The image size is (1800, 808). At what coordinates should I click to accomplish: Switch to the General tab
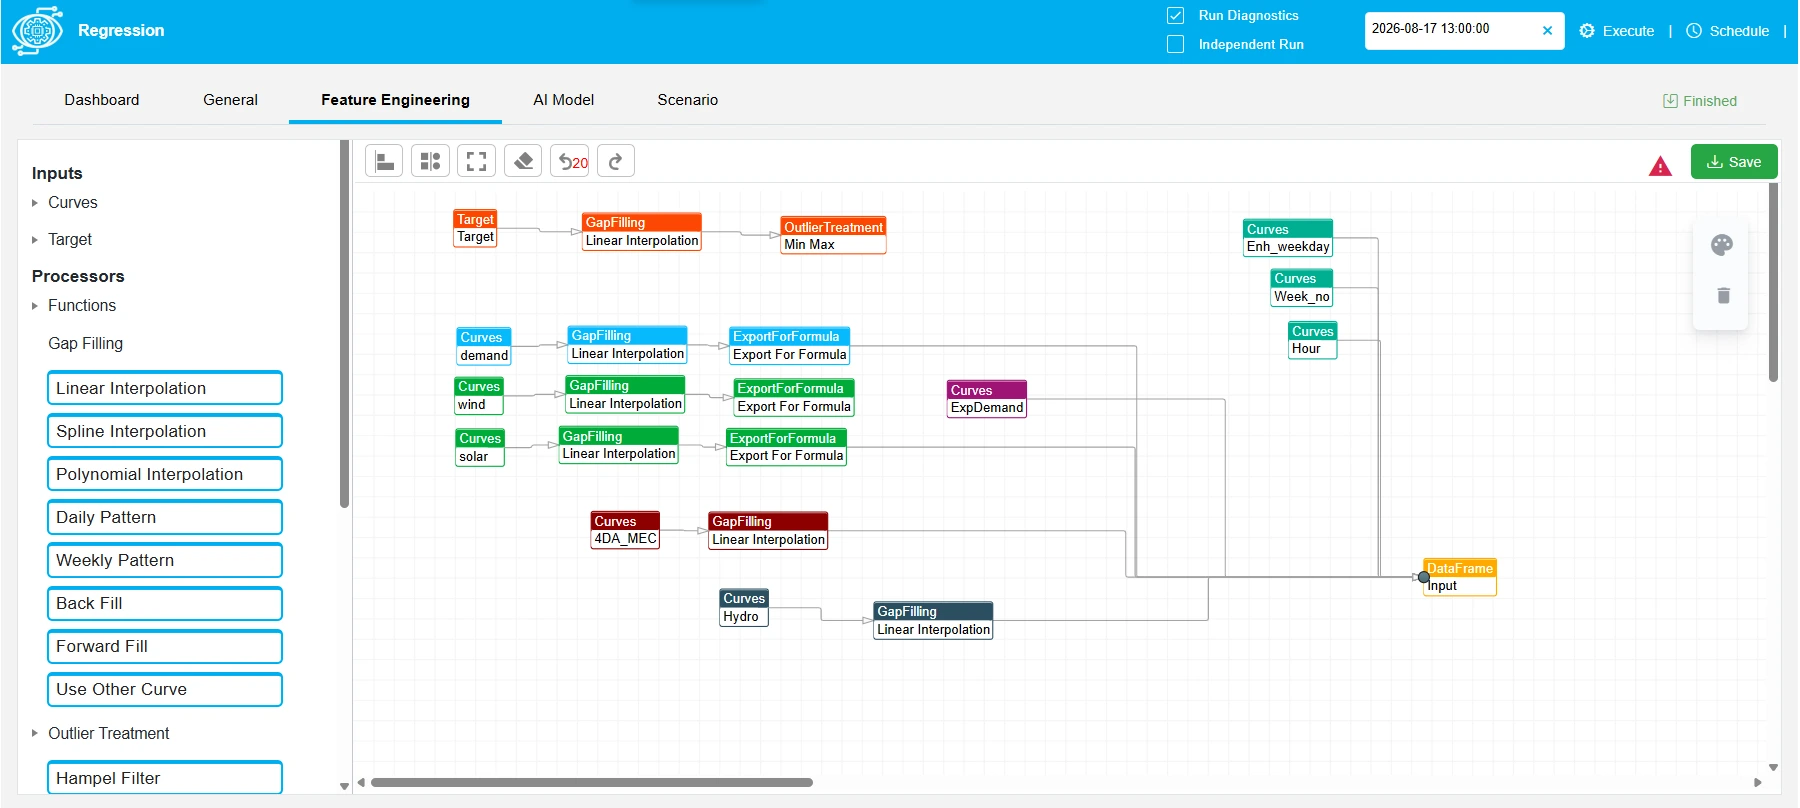[x=230, y=100]
